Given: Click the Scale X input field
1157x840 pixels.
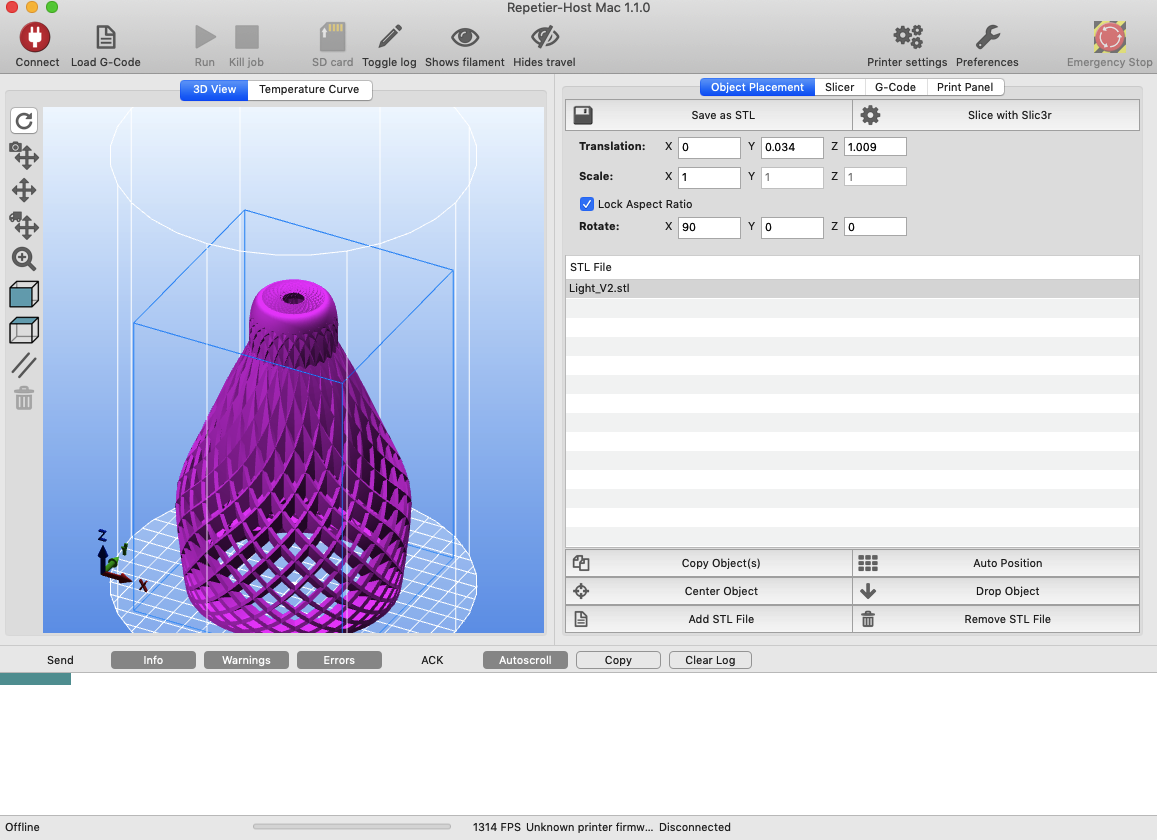Looking at the screenshot, I should tap(709, 177).
